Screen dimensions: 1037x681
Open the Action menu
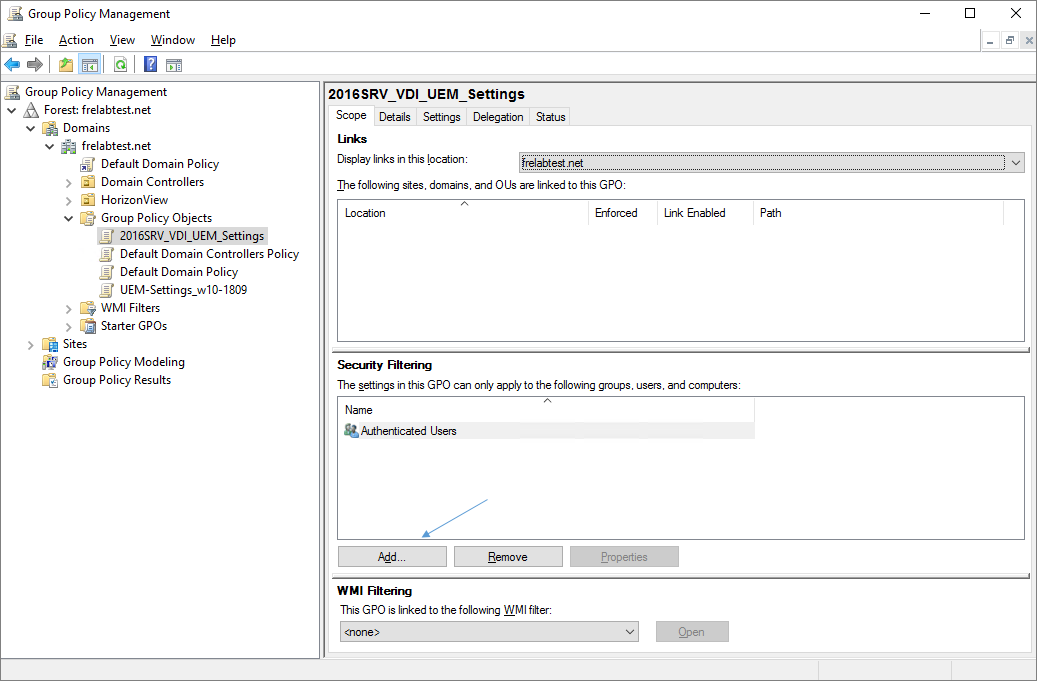pos(76,40)
